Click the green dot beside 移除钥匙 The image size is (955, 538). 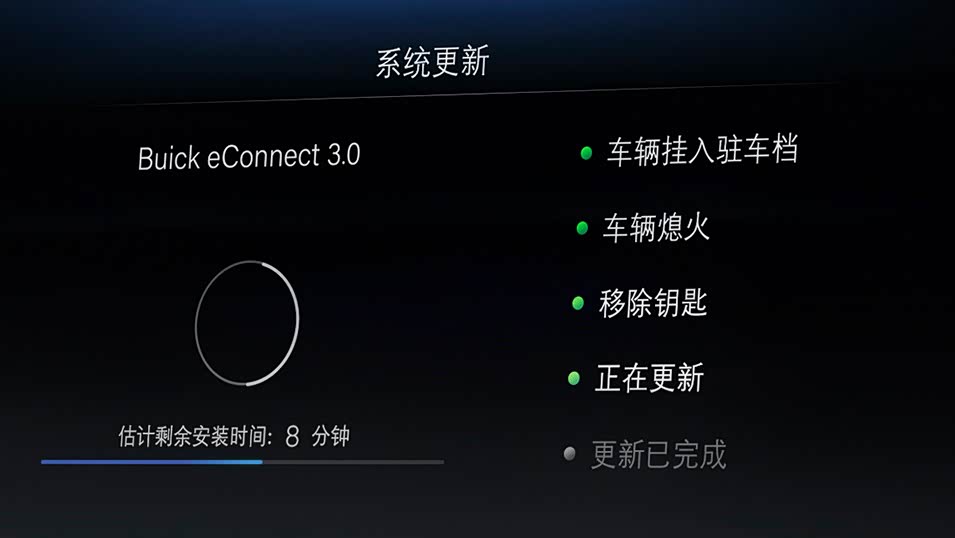pyautogui.click(x=578, y=303)
